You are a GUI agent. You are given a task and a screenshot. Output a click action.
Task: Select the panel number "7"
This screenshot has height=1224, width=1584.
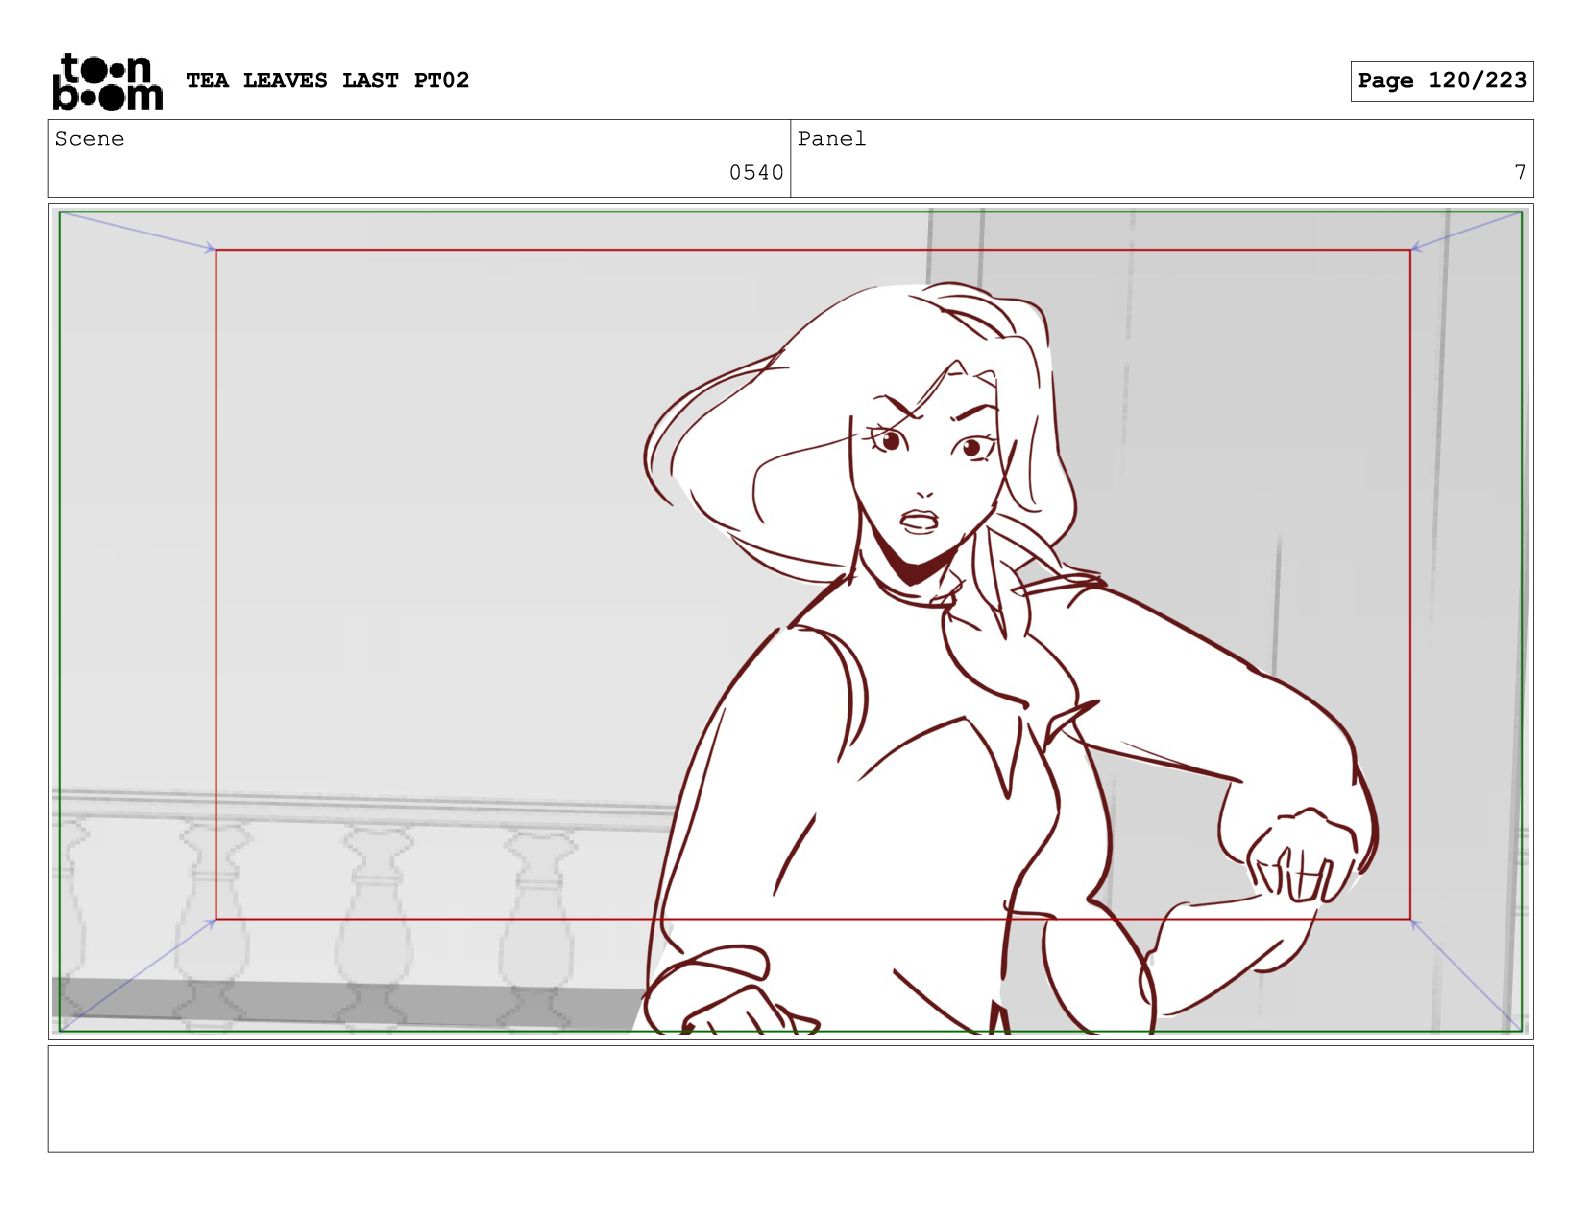point(1520,173)
